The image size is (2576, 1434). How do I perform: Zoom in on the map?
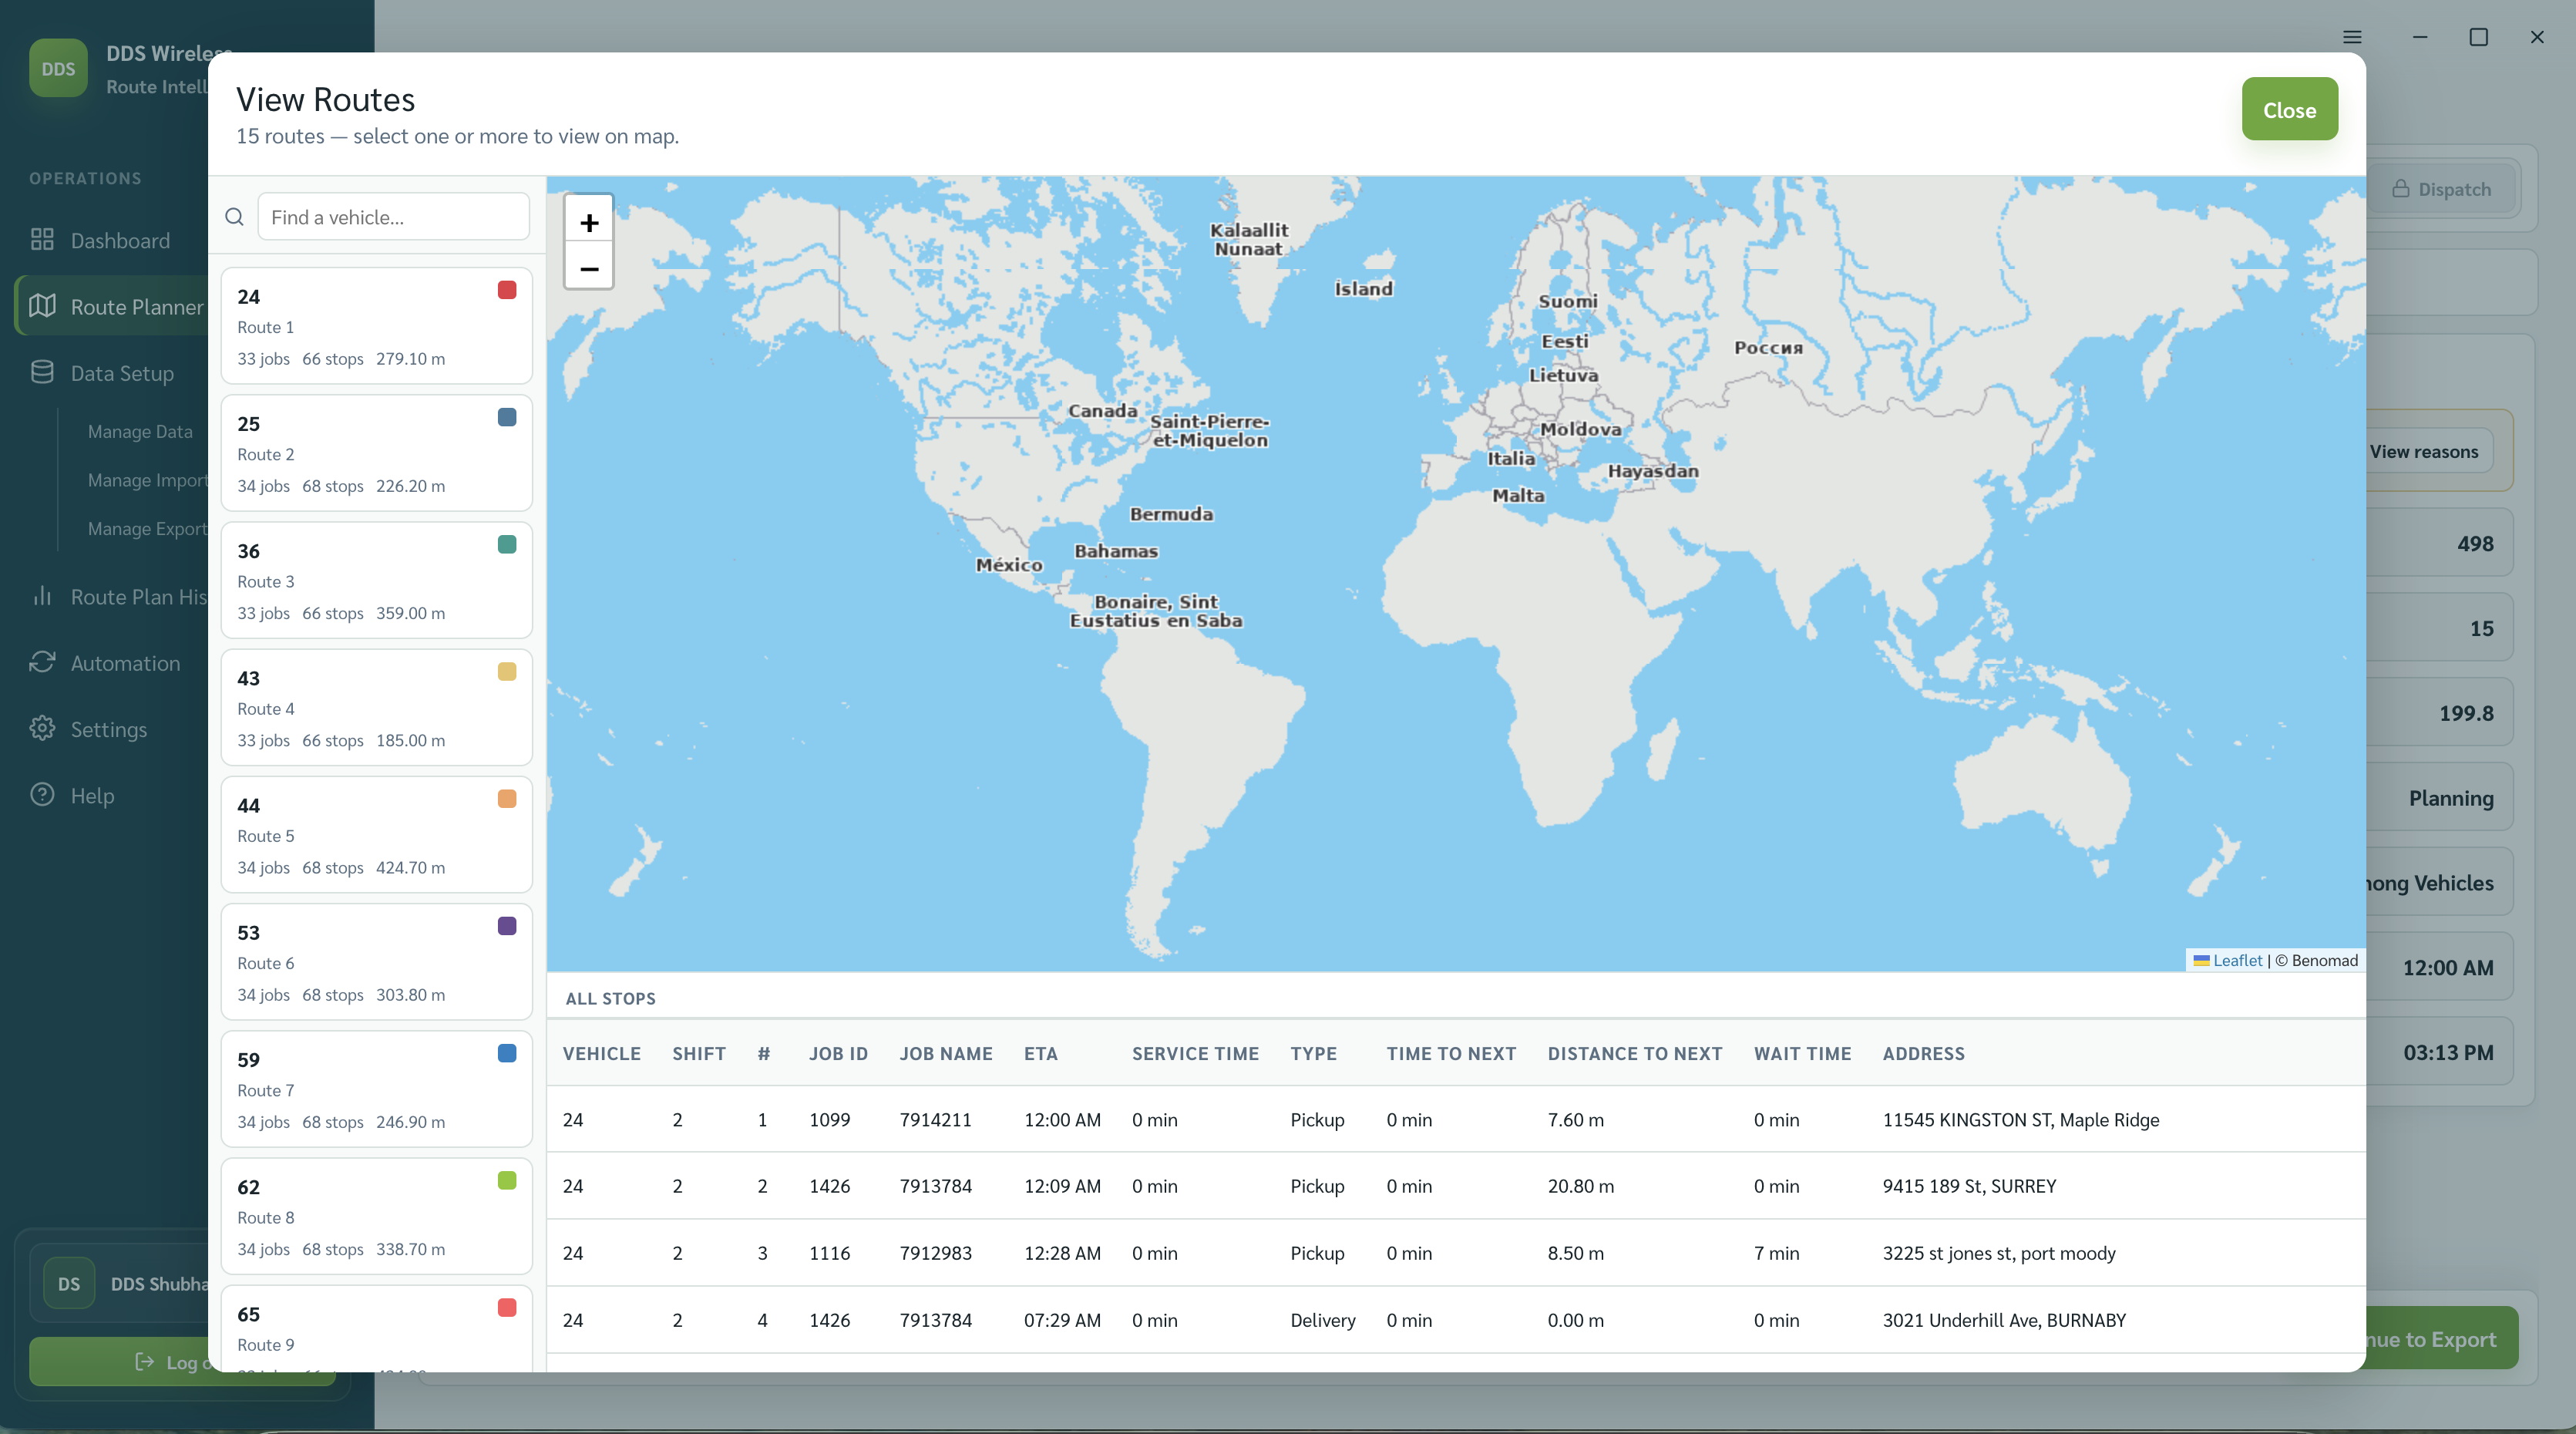589,222
